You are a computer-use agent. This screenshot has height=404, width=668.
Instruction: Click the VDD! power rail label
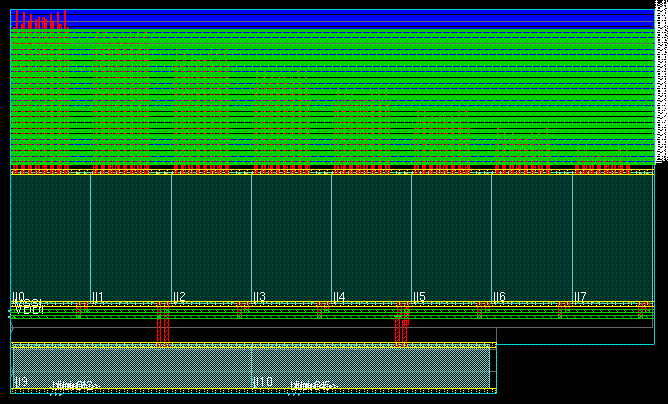coord(29,310)
